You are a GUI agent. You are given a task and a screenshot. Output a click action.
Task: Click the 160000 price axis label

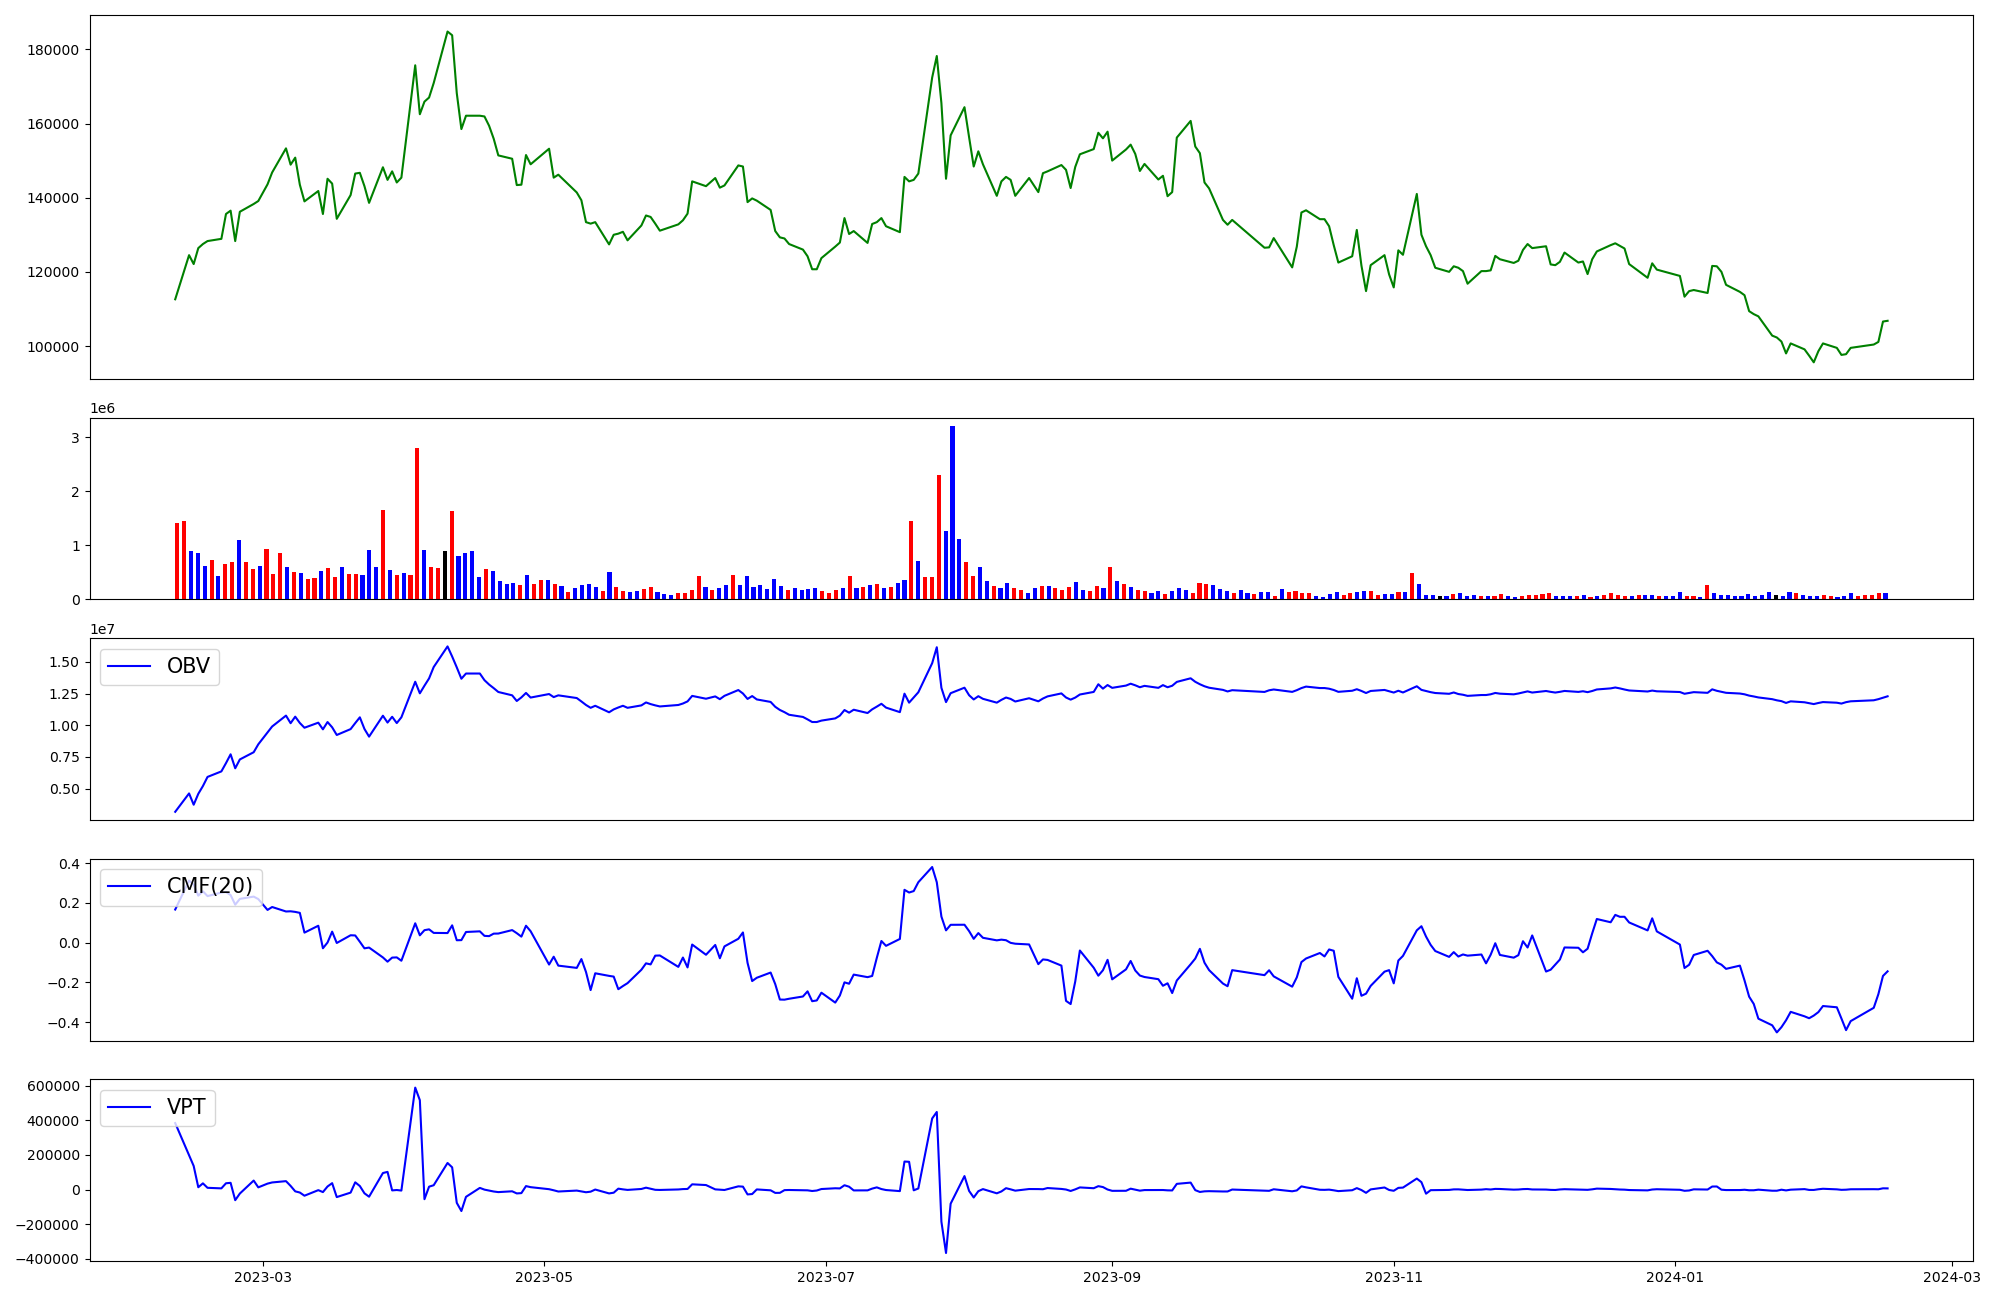pyautogui.click(x=53, y=124)
